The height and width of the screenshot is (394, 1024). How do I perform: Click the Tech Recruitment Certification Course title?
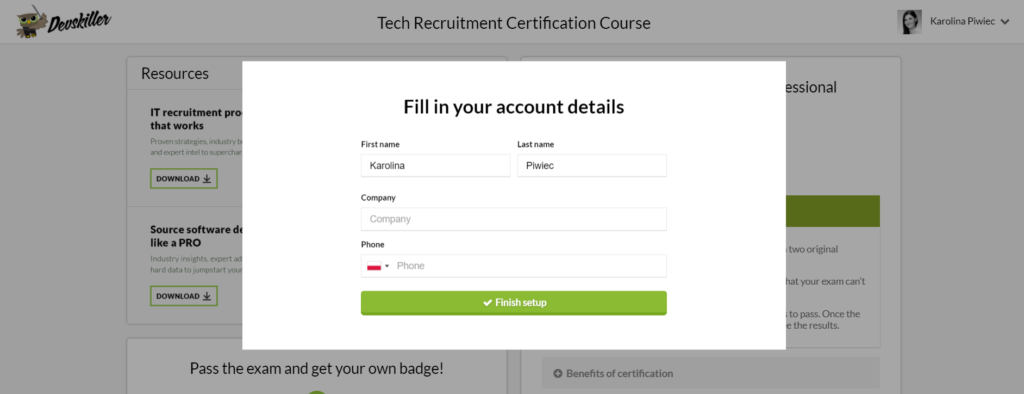point(513,24)
